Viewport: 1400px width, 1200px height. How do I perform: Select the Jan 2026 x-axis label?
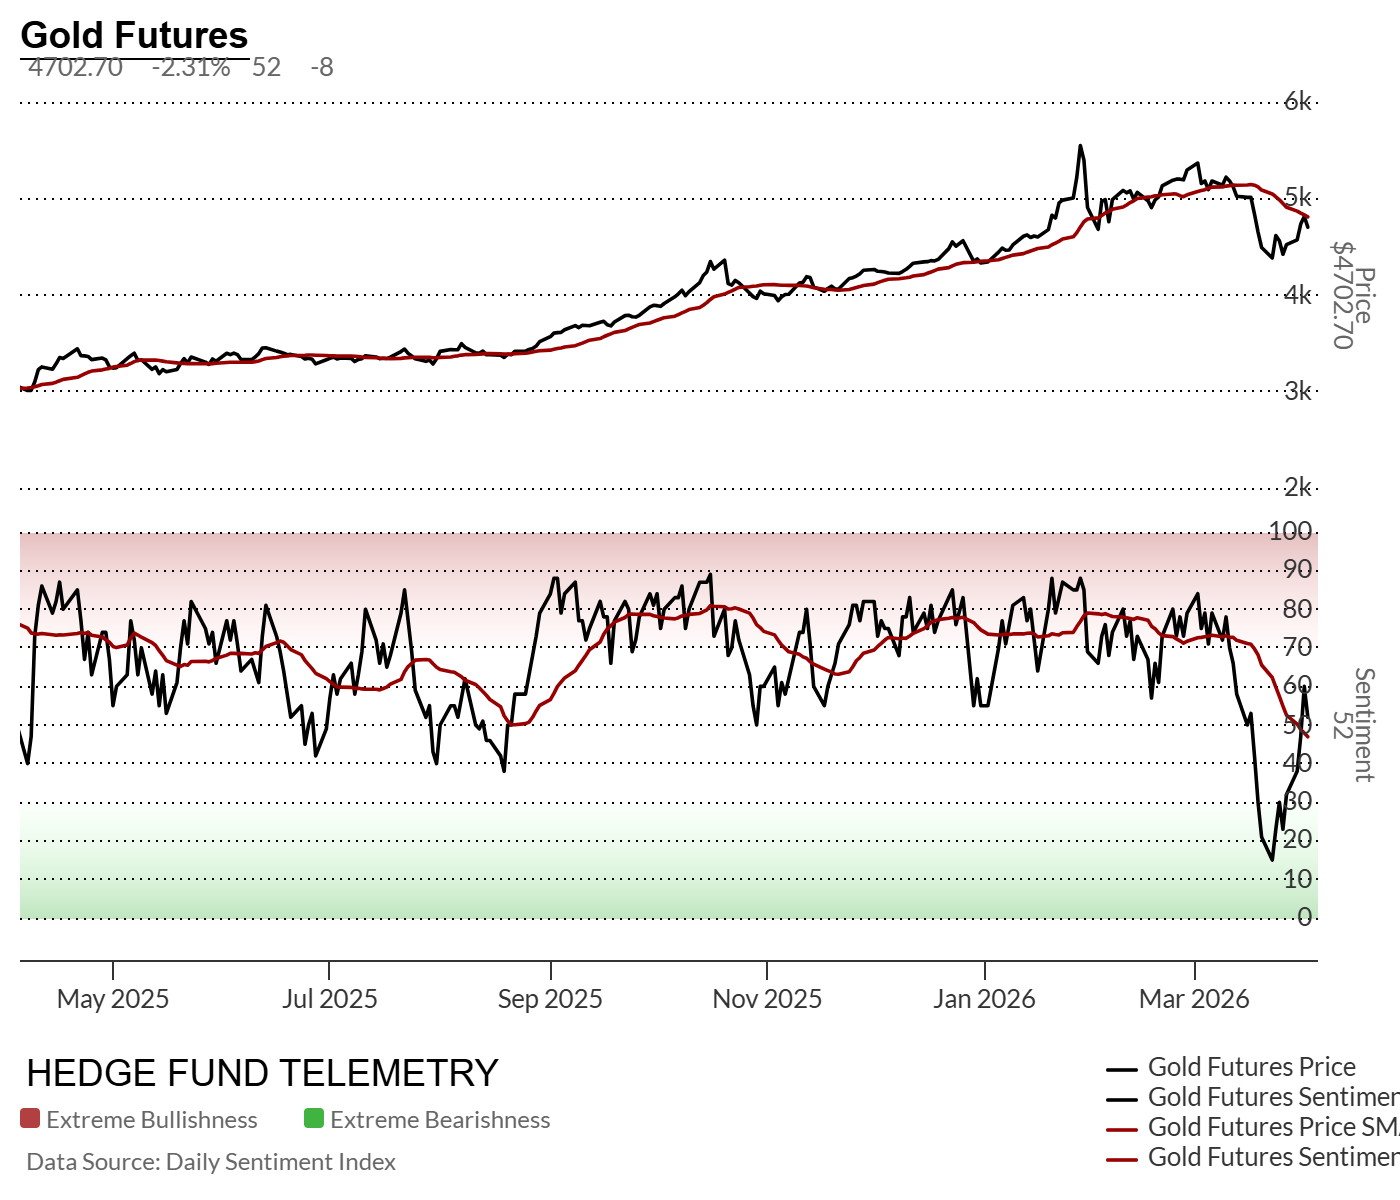[984, 999]
